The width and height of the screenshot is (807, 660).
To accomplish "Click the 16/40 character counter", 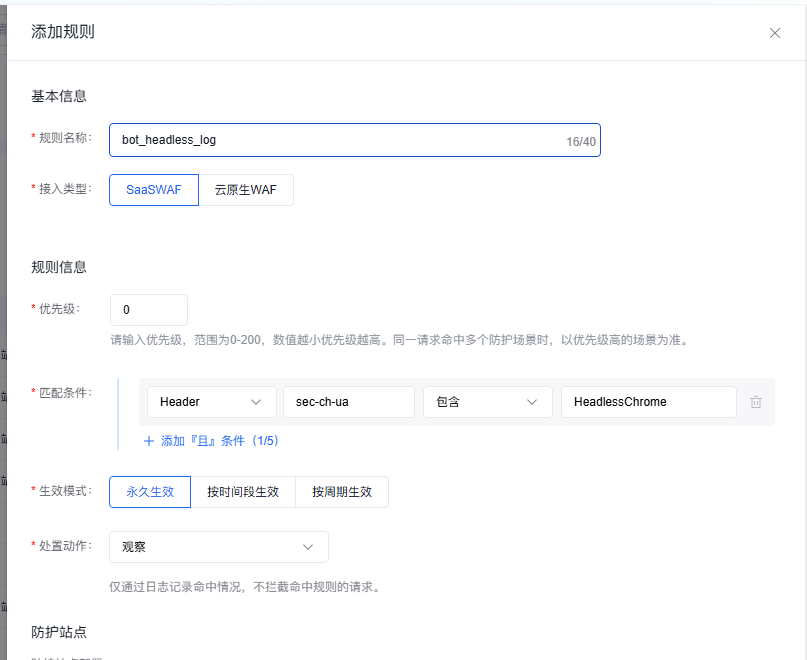I will pyautogui.click(x=581, y=142).
